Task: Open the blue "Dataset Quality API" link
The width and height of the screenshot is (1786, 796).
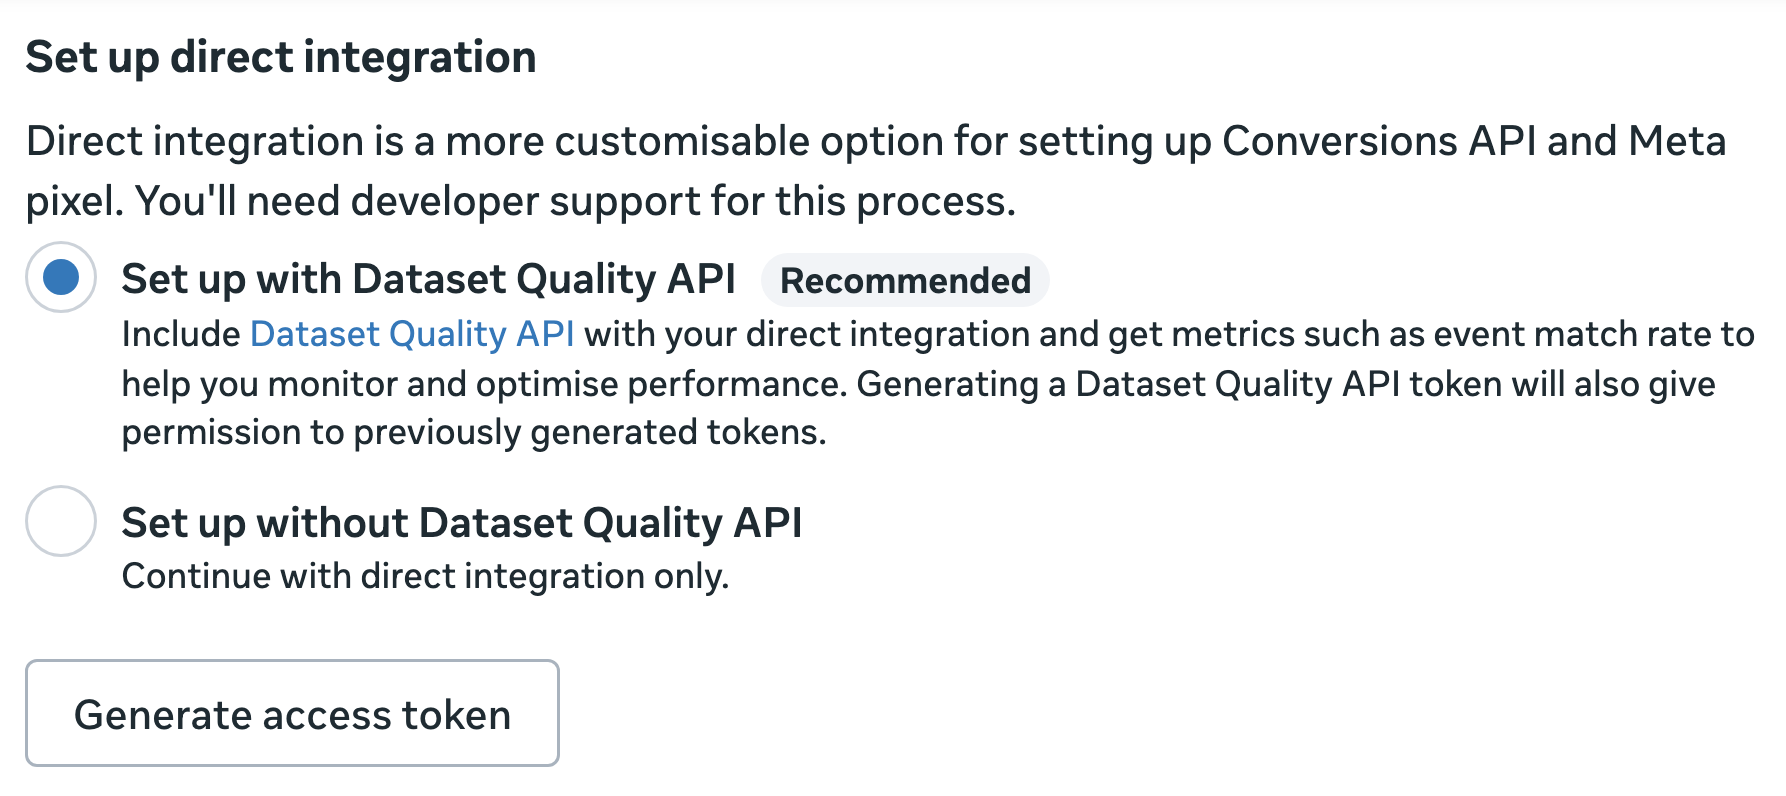Action: 412,334
